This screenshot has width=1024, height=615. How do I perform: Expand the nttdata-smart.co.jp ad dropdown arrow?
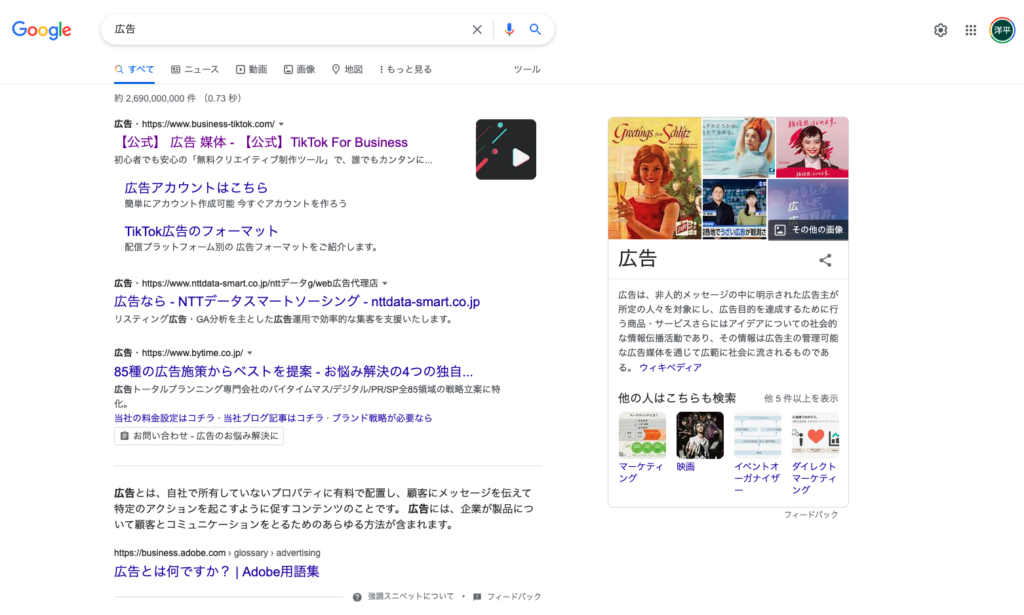coord(385,284)
